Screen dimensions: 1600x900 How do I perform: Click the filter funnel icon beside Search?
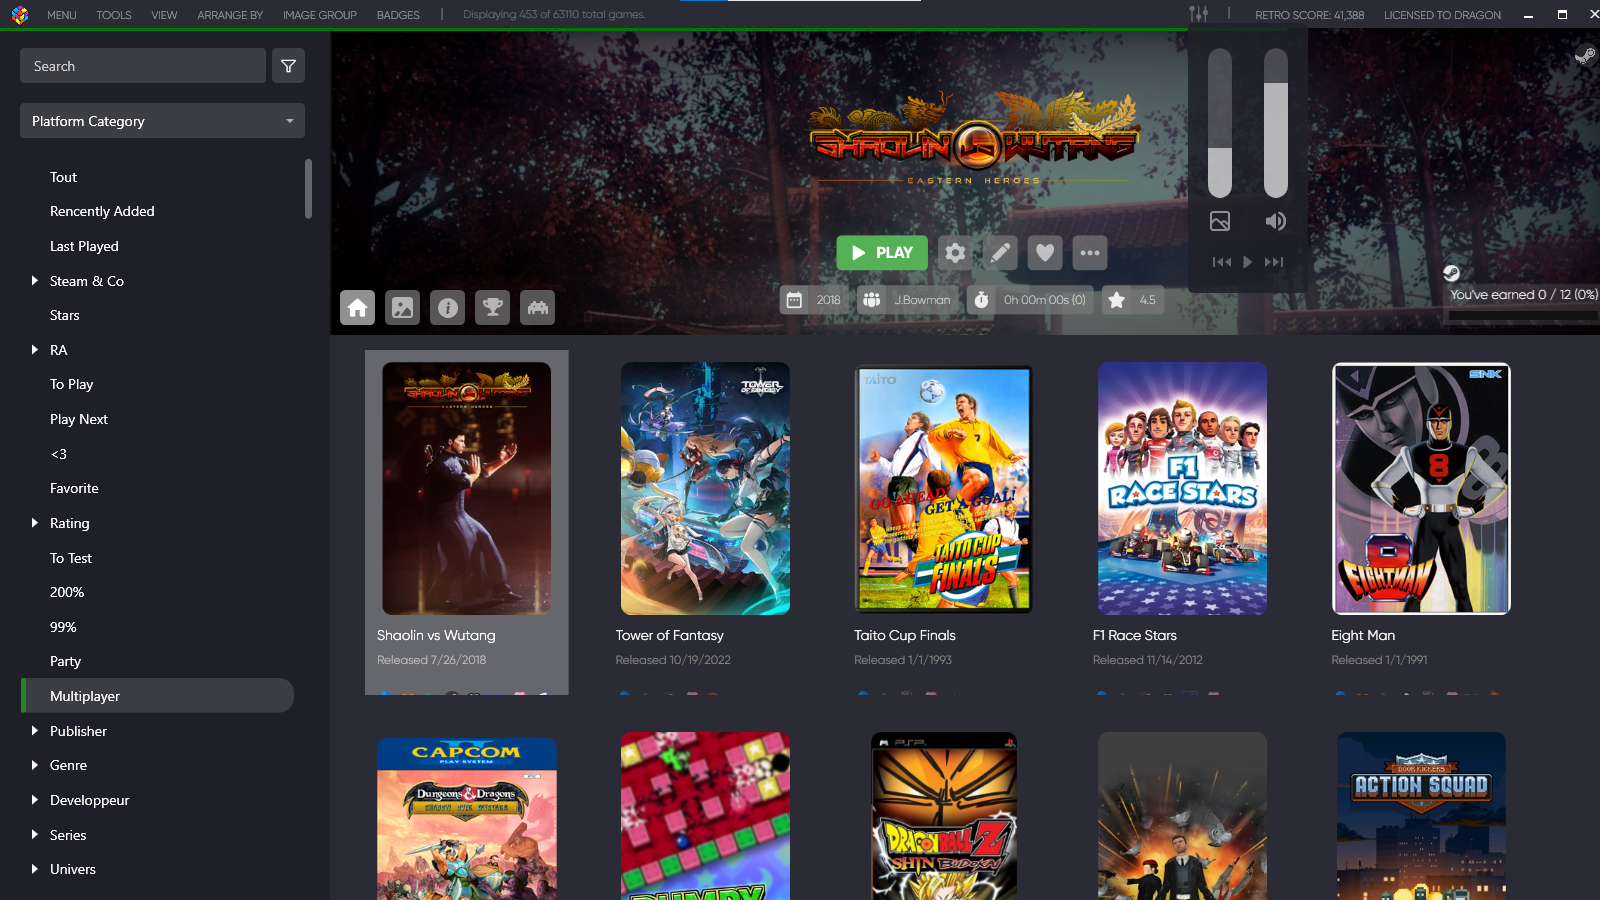point(288,66)
